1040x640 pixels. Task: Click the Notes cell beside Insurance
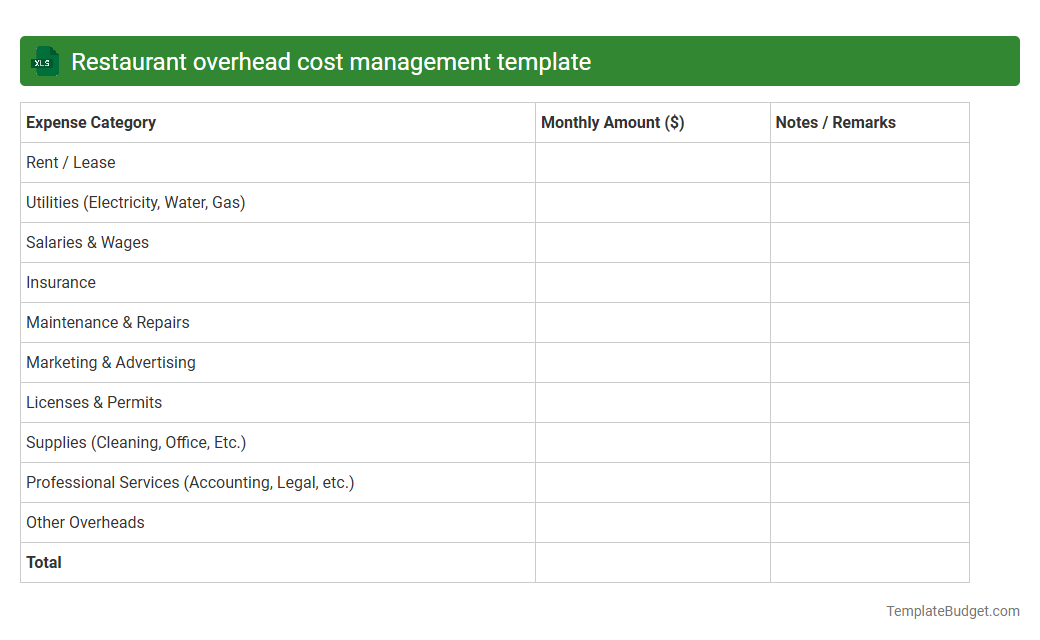[869, 282]
